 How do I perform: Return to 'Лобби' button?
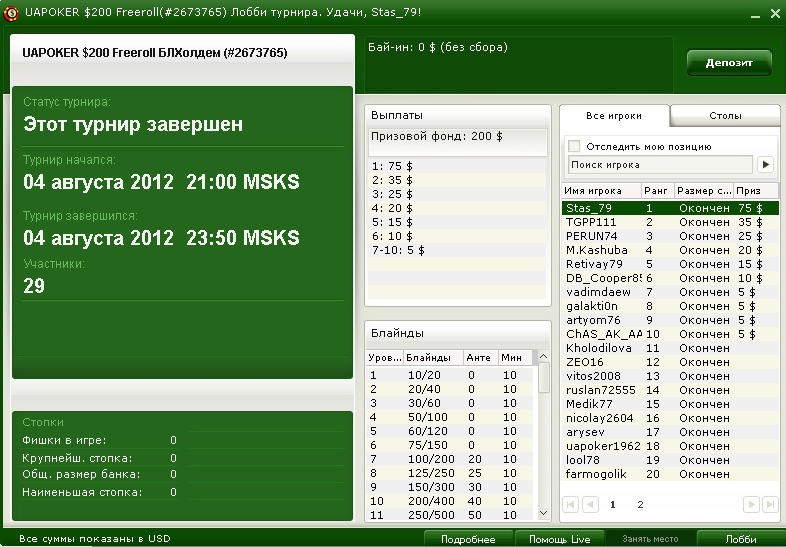pyautogui.click(x=741, y=539)
